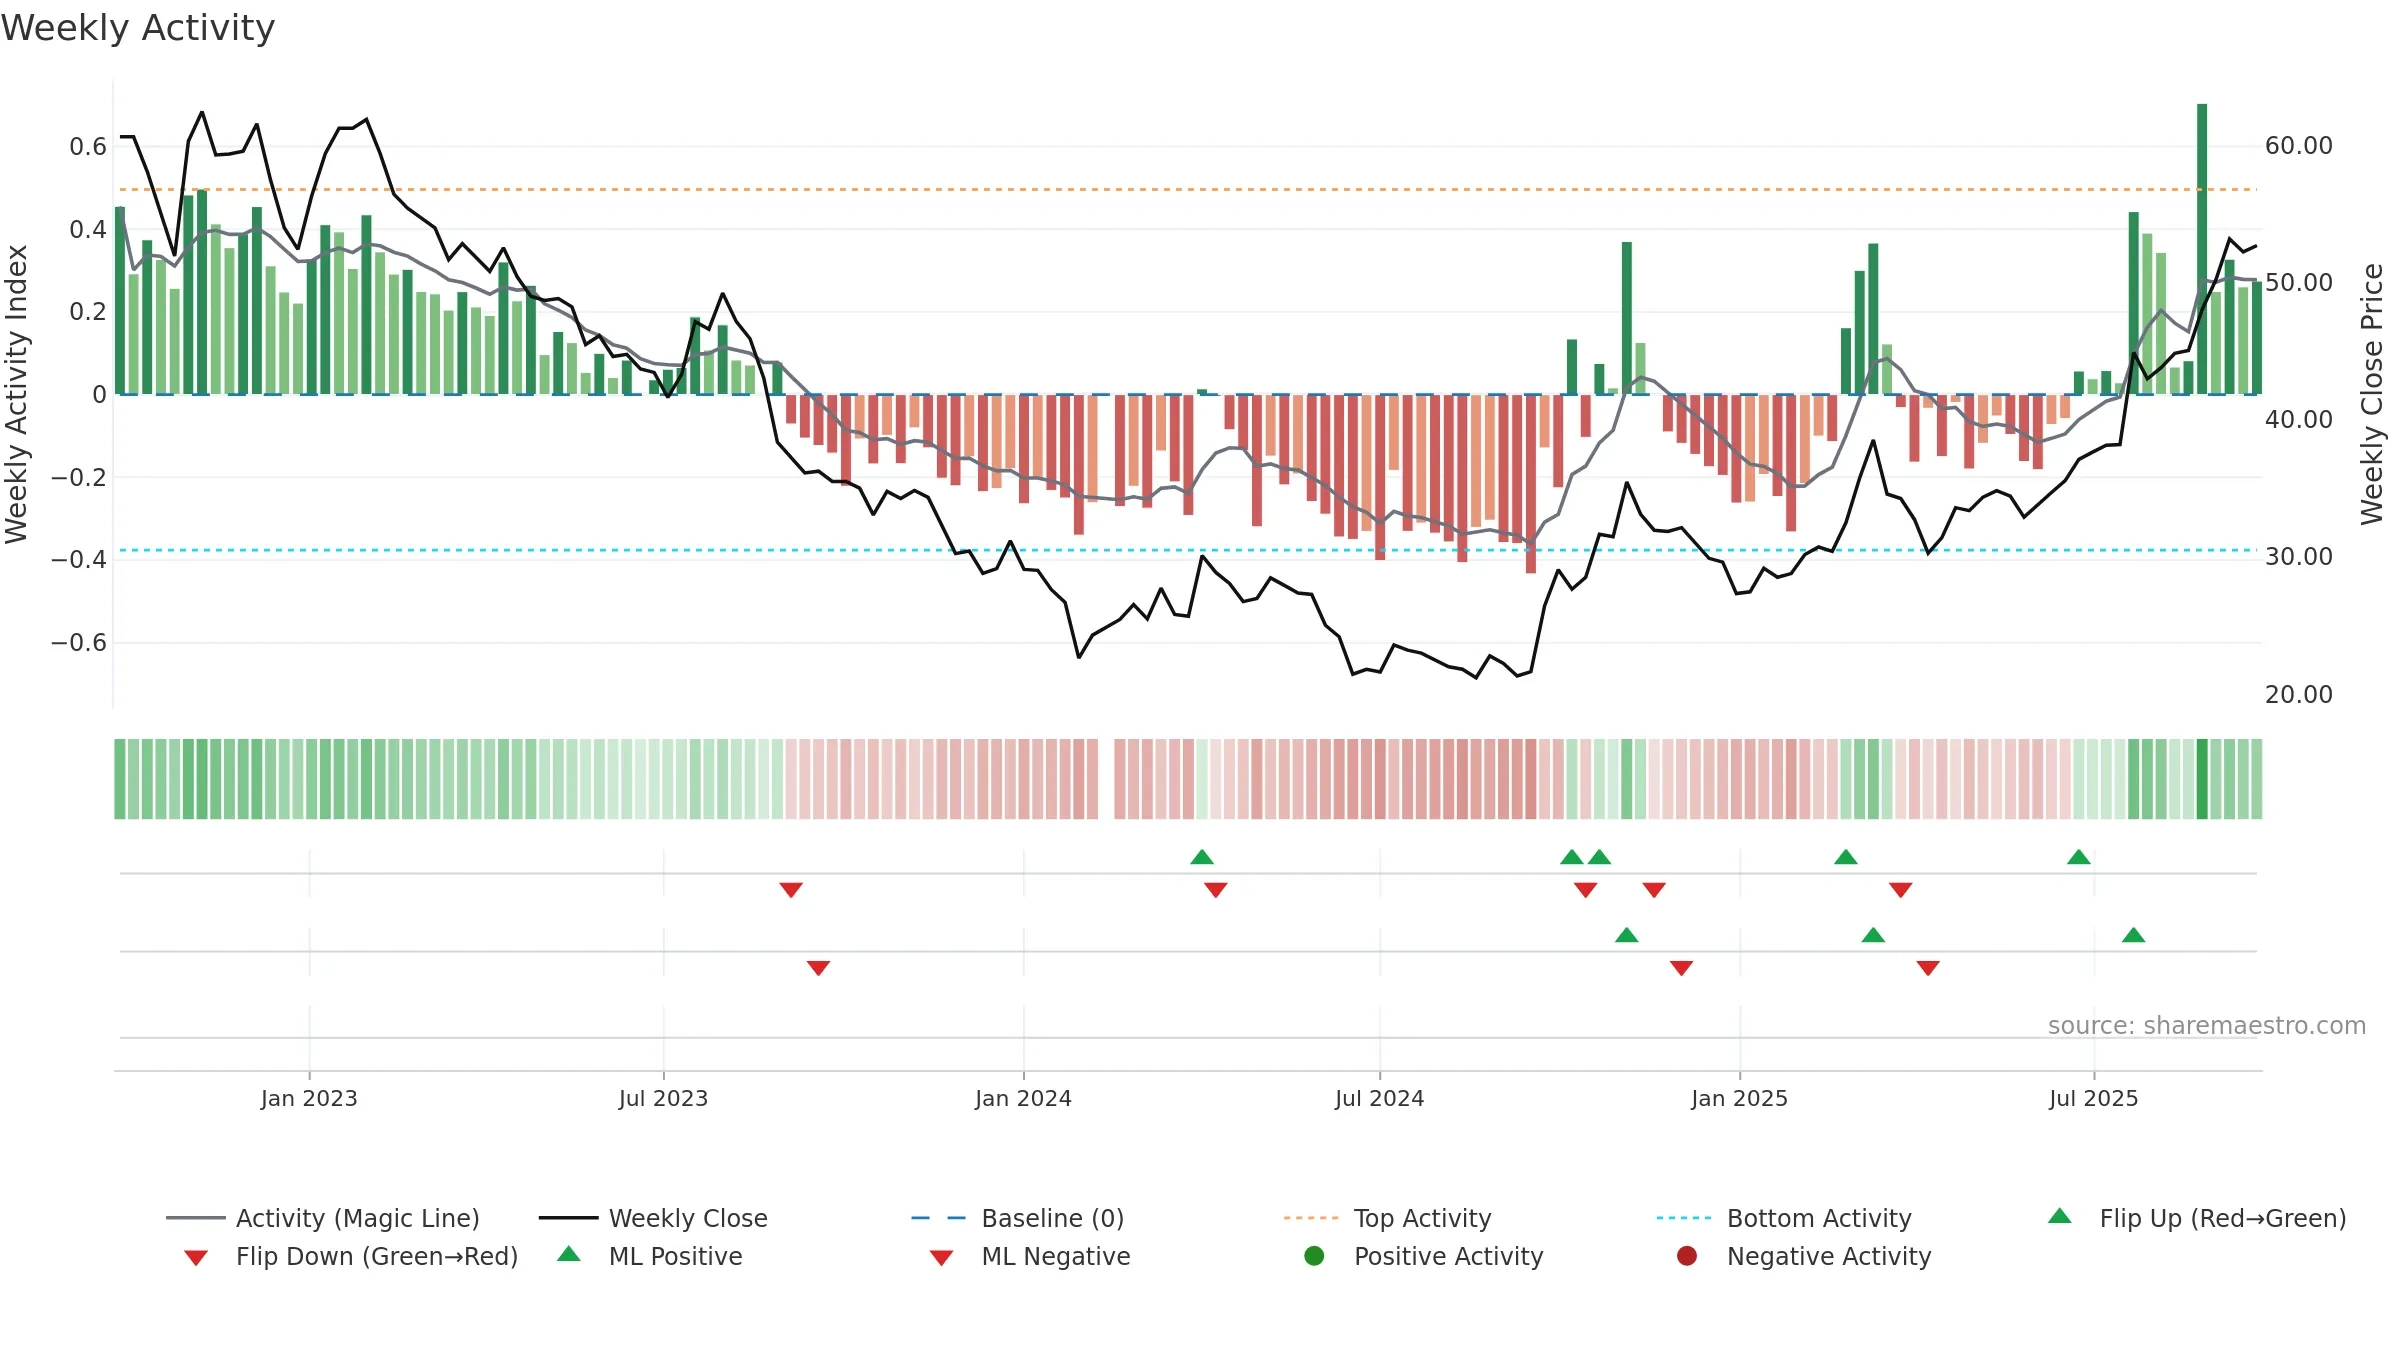Click the Weekly Close Price axis label
Screen dimensions: 2400x1350
pos(2372,394)
